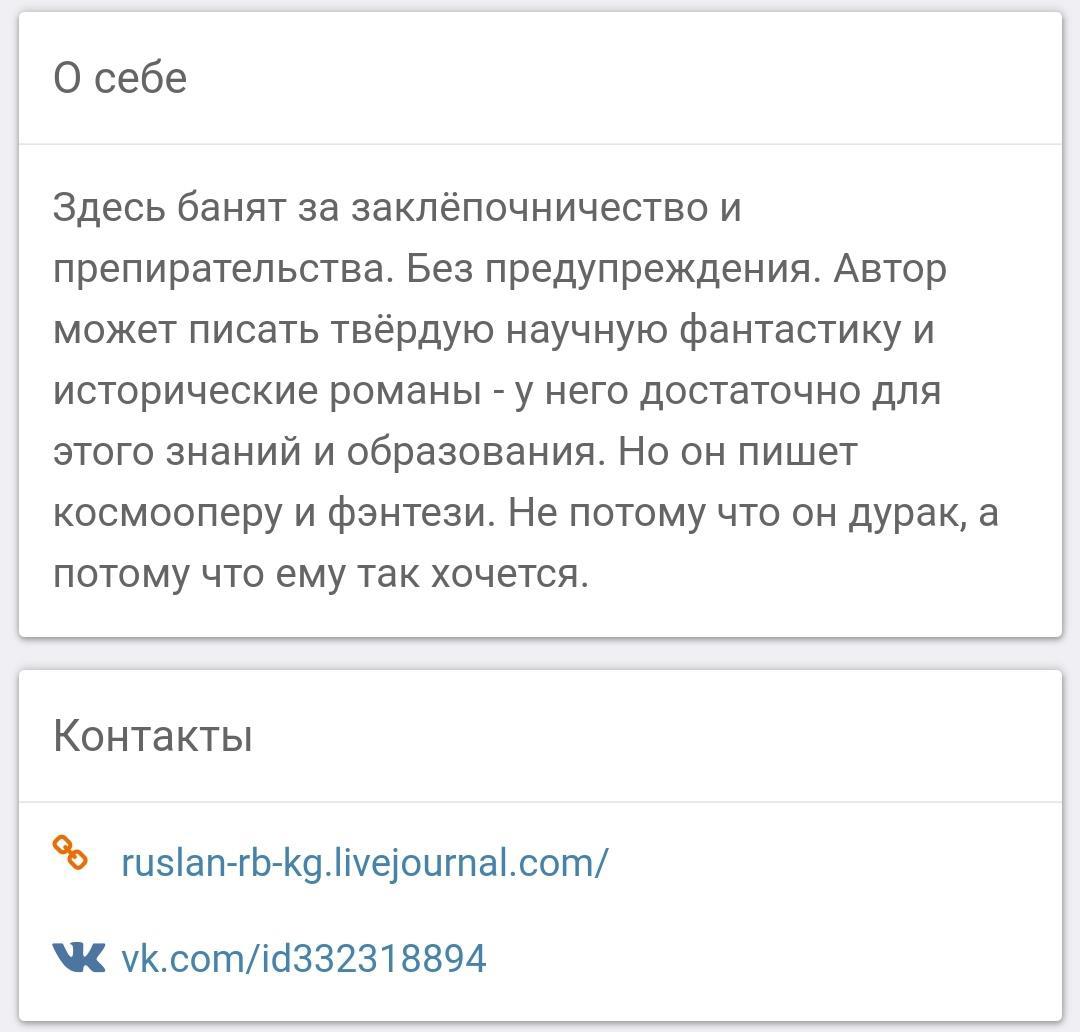This screenshot has height=1032, width=1080.
Task: Open the vk.com/id332318894 profile link
Action: point(303,958)
